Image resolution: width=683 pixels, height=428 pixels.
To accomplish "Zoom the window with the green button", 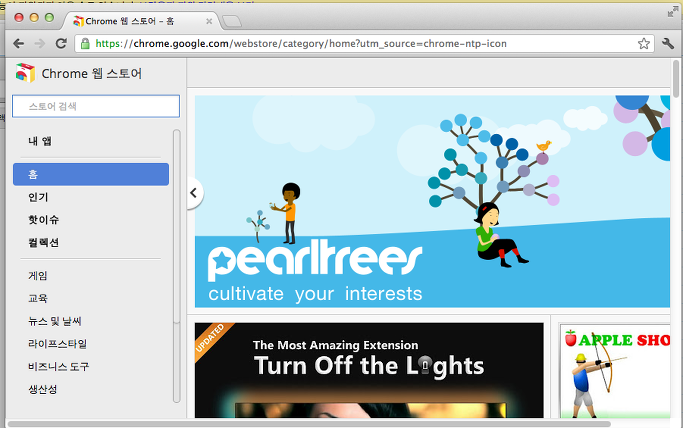I will pos(49,17).
